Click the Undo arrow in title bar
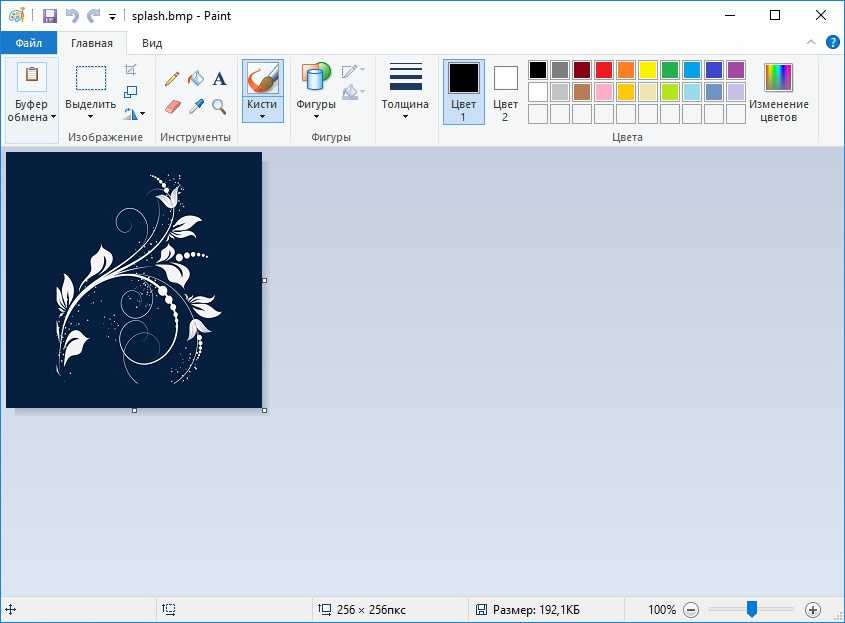The image size is (845, 623). coord(71,16)
